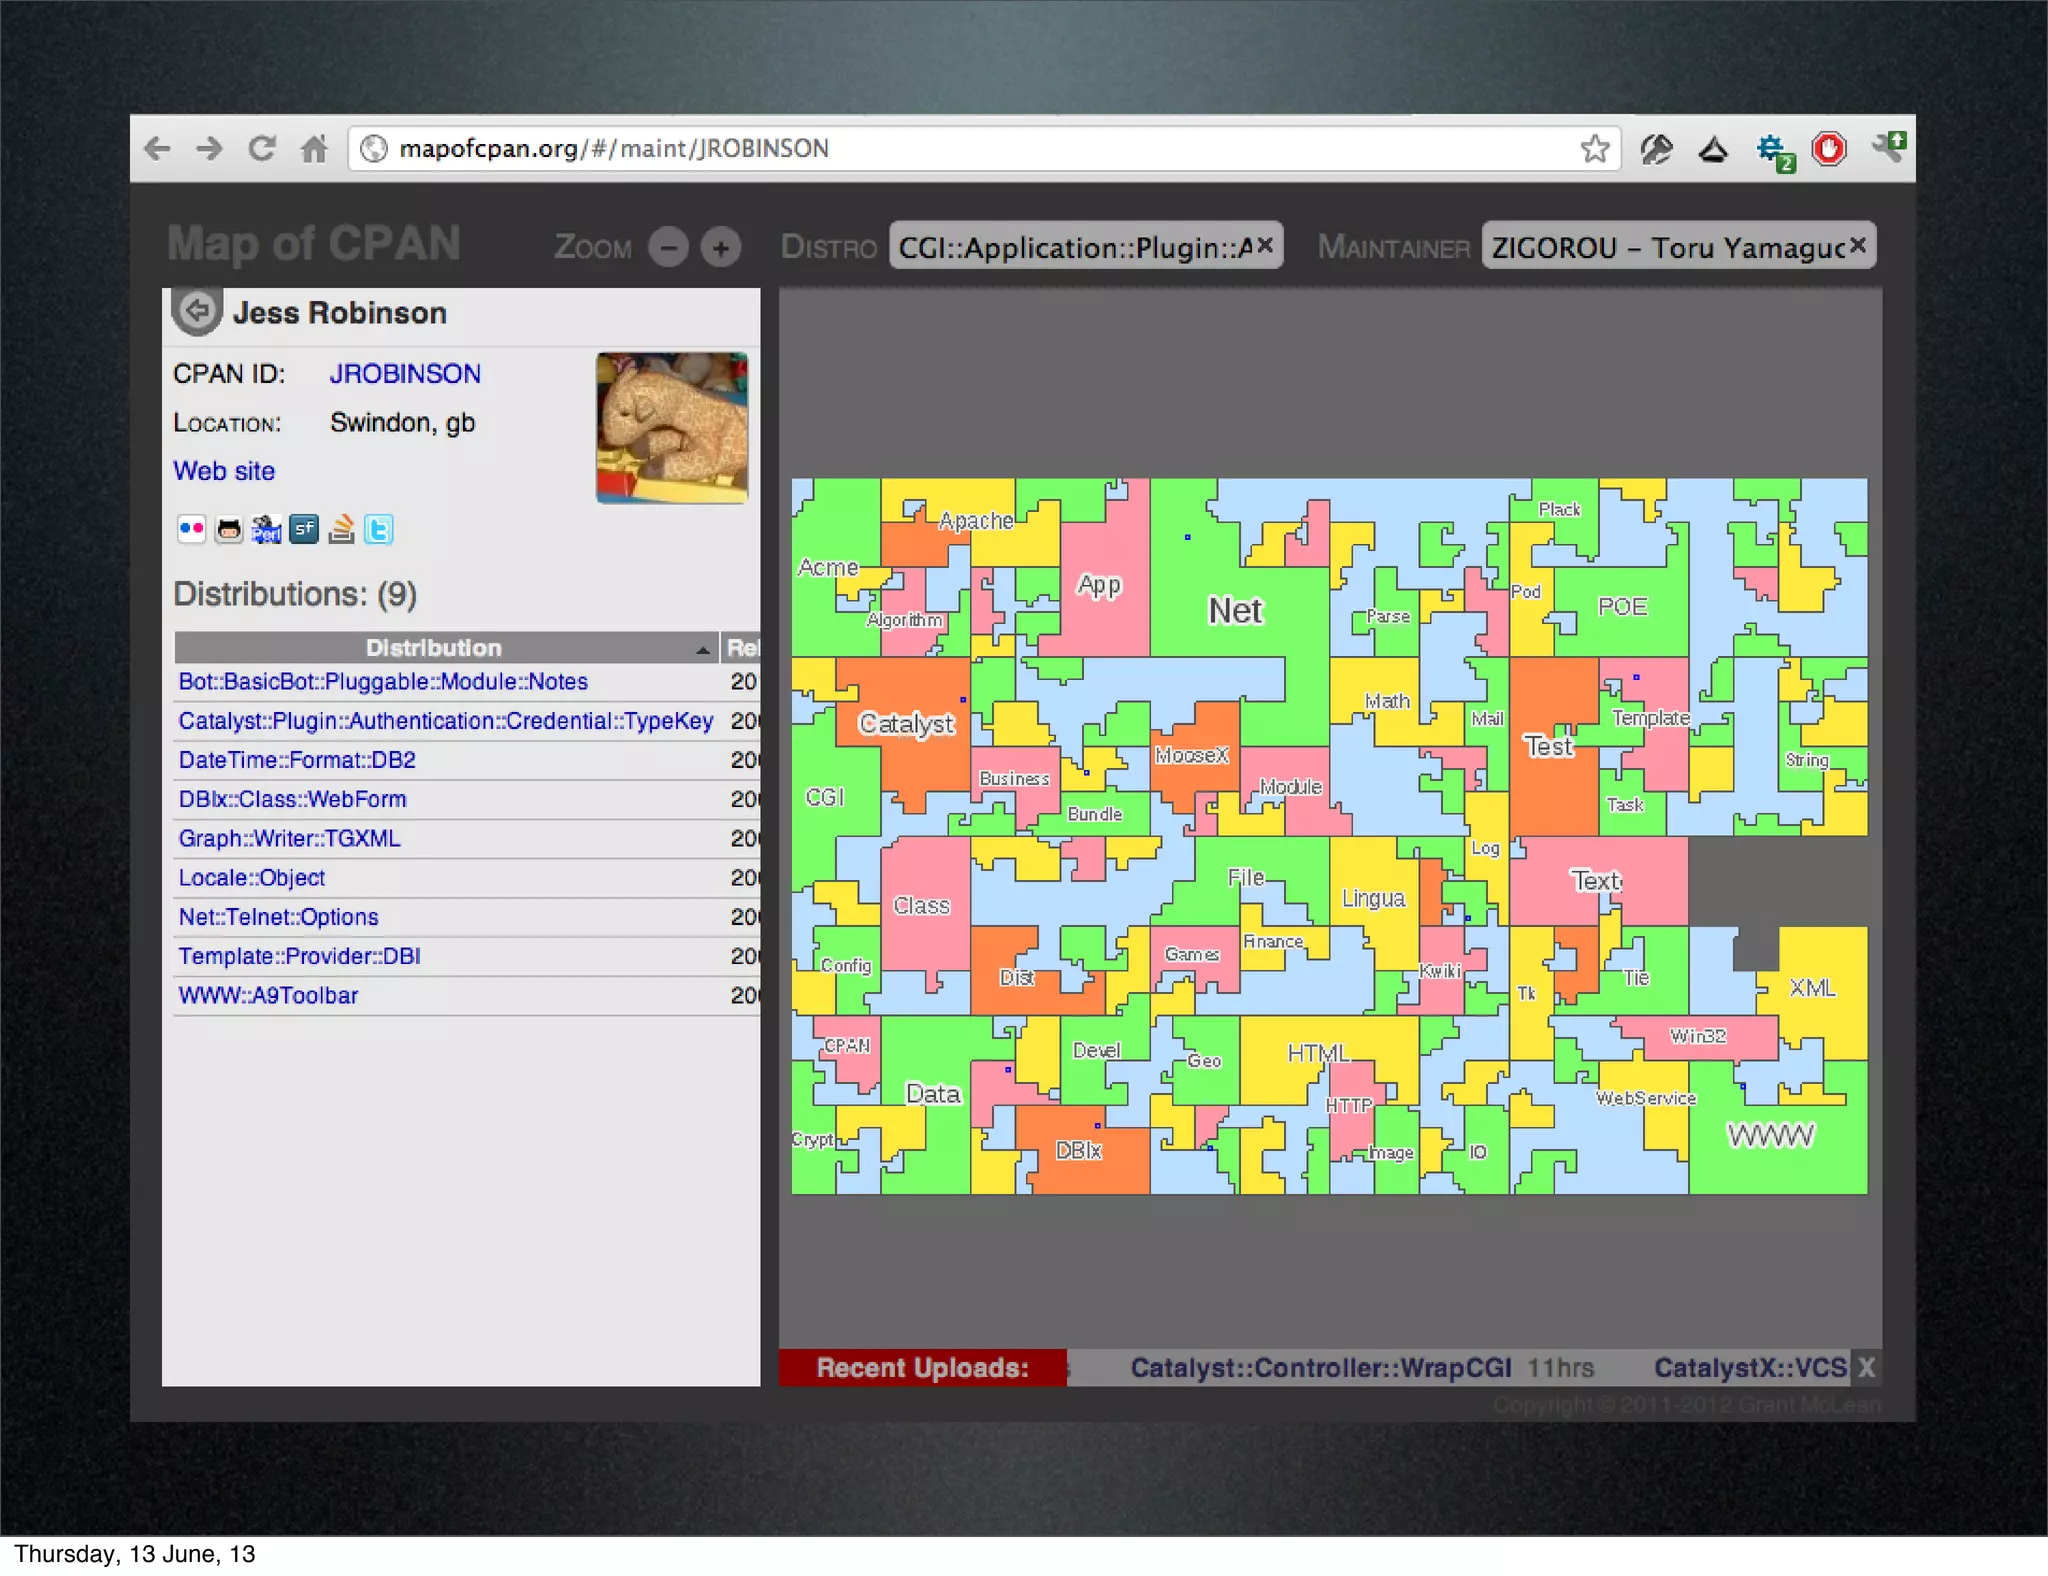Open the JROBINSON CPAN ID link
This screenshot has height=1576, width=2048.
pos(405,374)
